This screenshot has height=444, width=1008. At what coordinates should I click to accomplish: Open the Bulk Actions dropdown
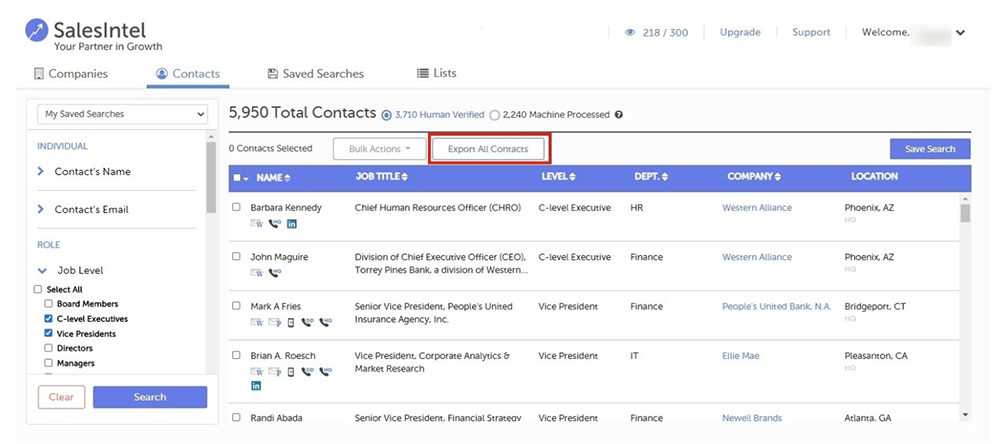pos(380,149)
